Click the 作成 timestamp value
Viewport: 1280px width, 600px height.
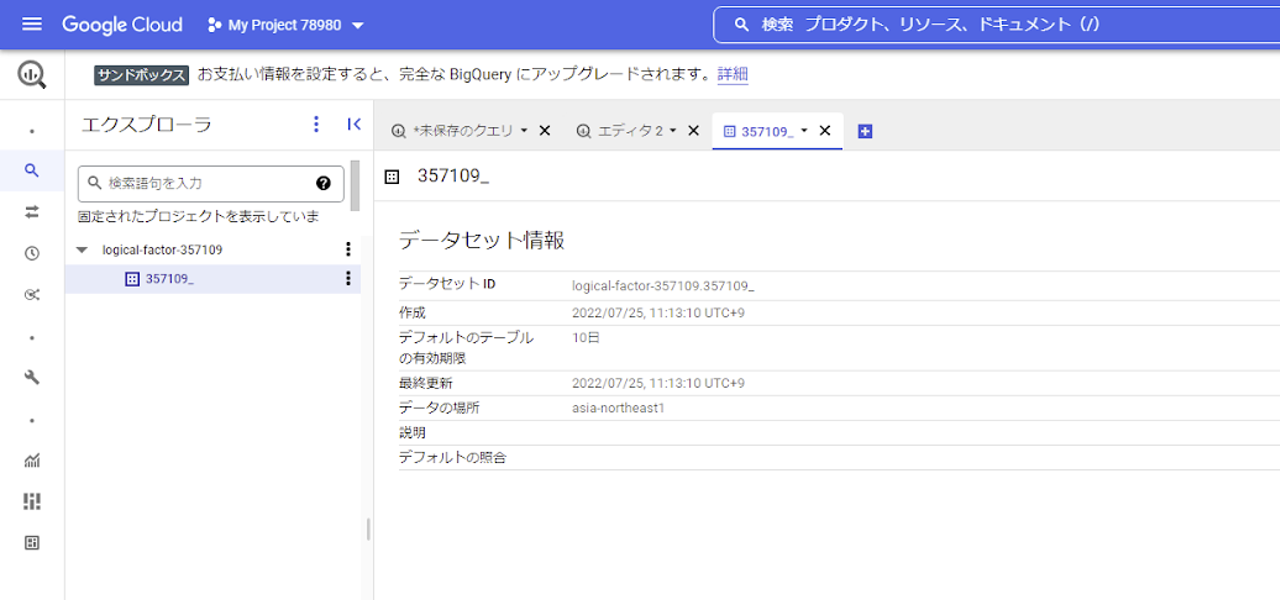[658, 313]
